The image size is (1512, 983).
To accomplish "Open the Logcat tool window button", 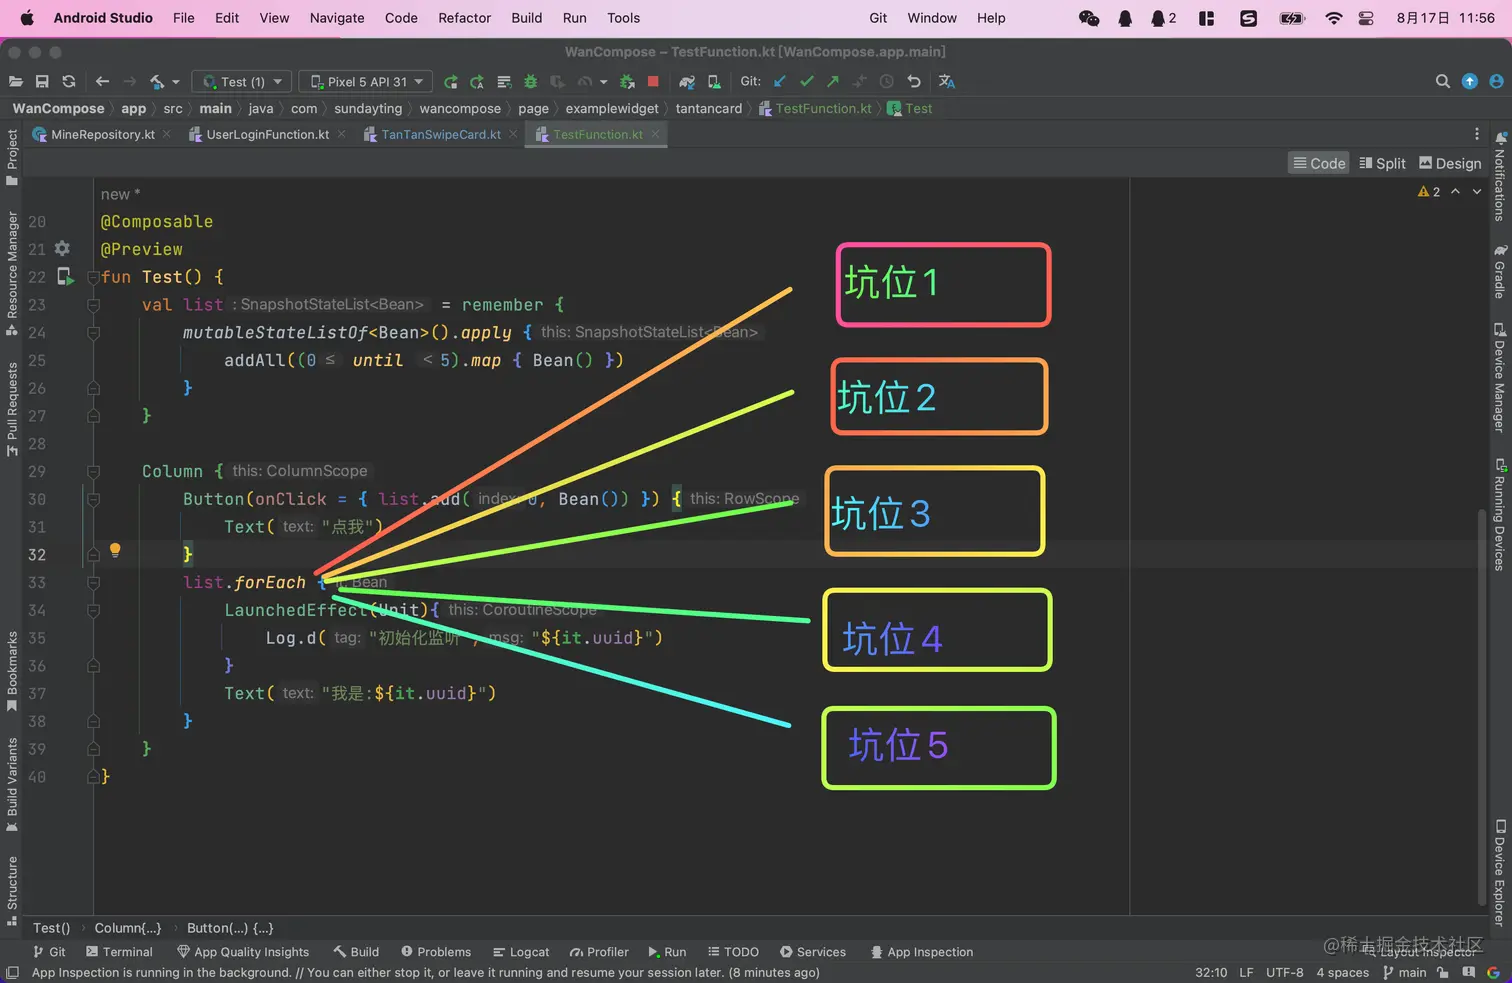I will [521, 952].
